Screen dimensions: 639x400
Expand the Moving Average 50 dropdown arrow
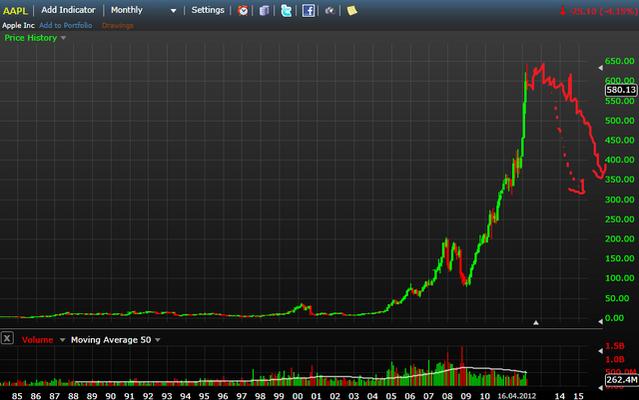pos(158,340)
